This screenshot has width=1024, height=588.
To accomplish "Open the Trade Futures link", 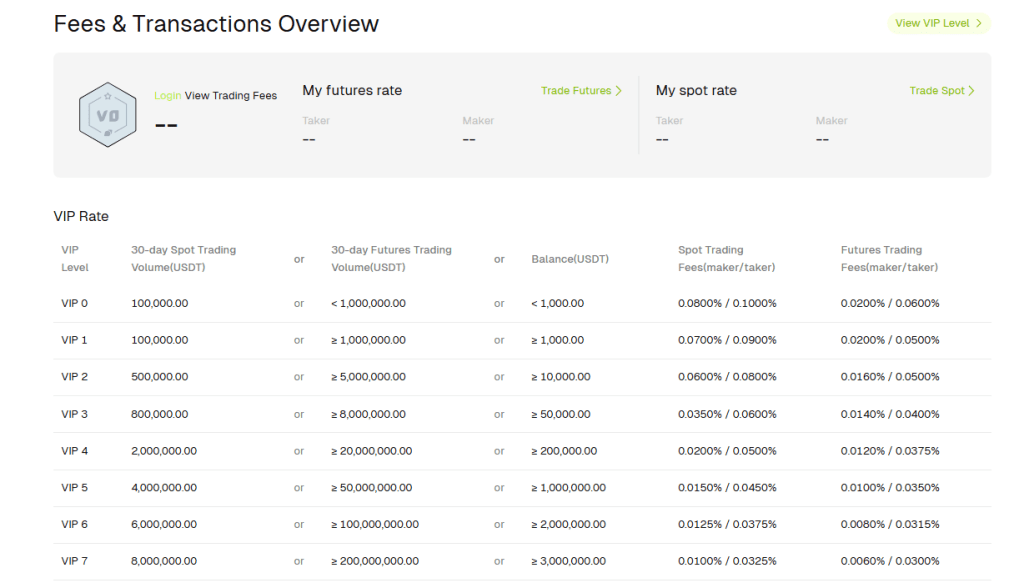I will pos(576,91).
